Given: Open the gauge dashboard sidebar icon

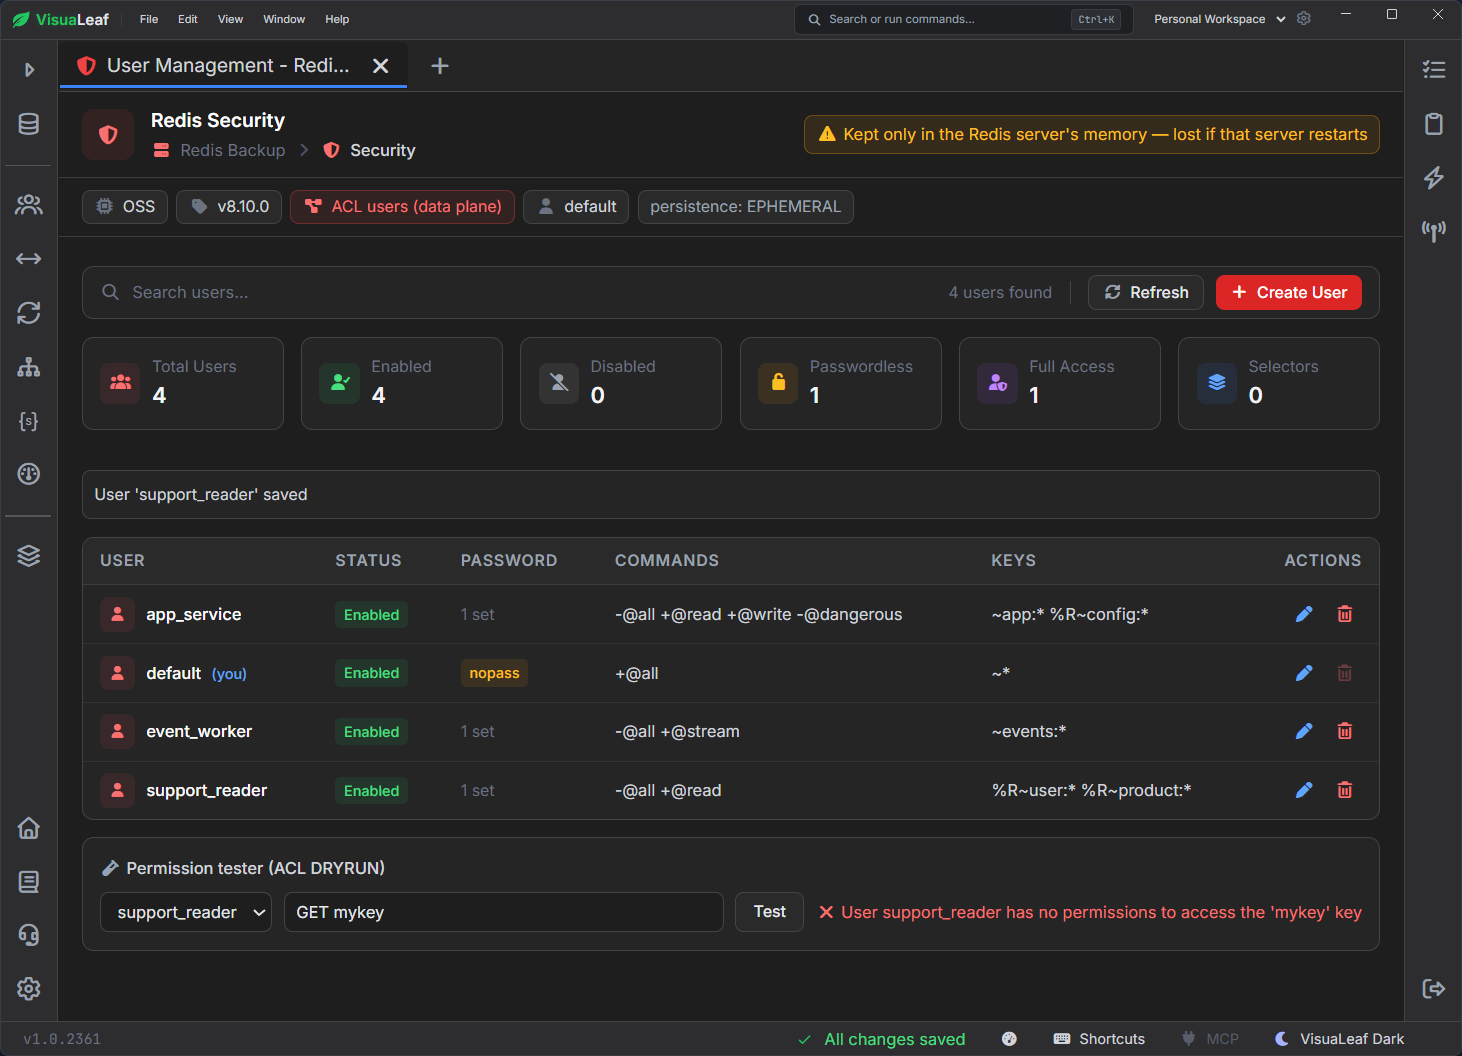Looking at the screenshot, I should click(29, 474).
